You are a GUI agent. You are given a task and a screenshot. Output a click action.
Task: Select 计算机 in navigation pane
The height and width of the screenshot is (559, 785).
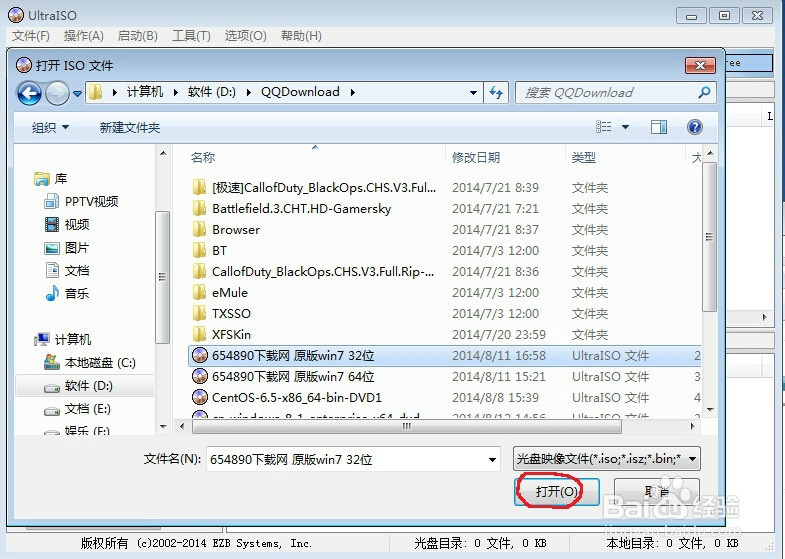63,339
